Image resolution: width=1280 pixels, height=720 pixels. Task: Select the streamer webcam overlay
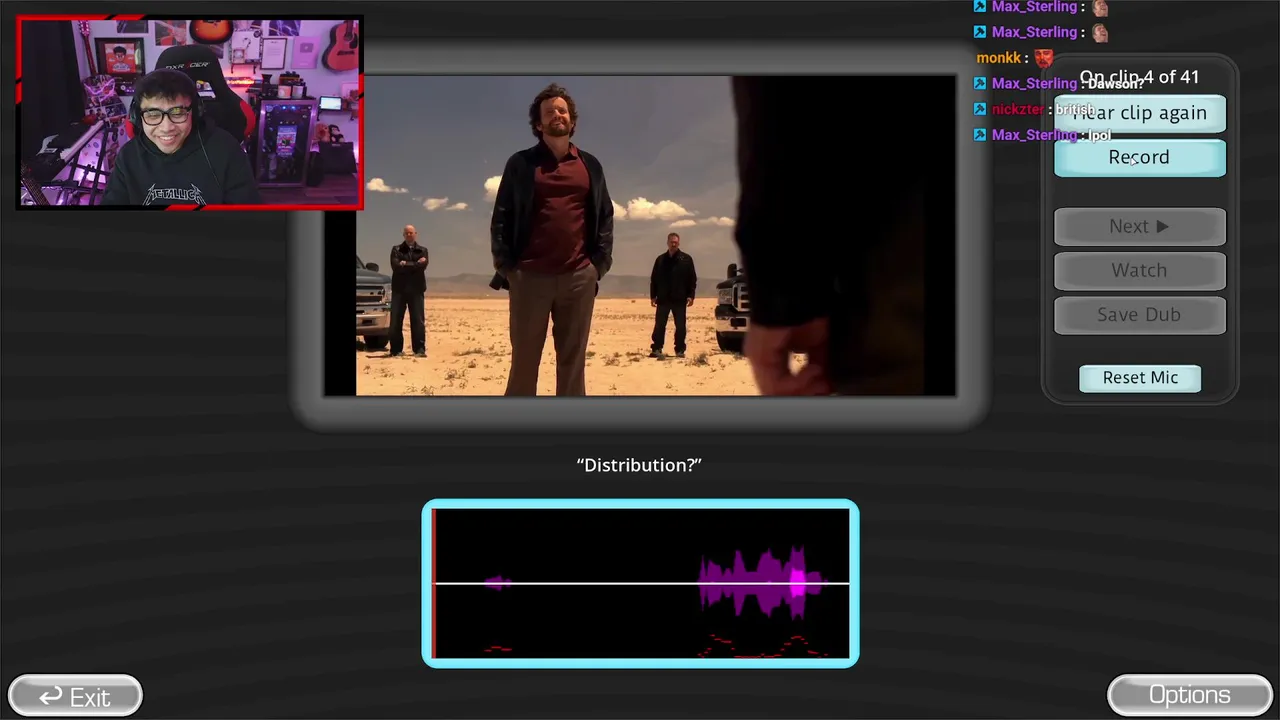[x=190, y=113]
